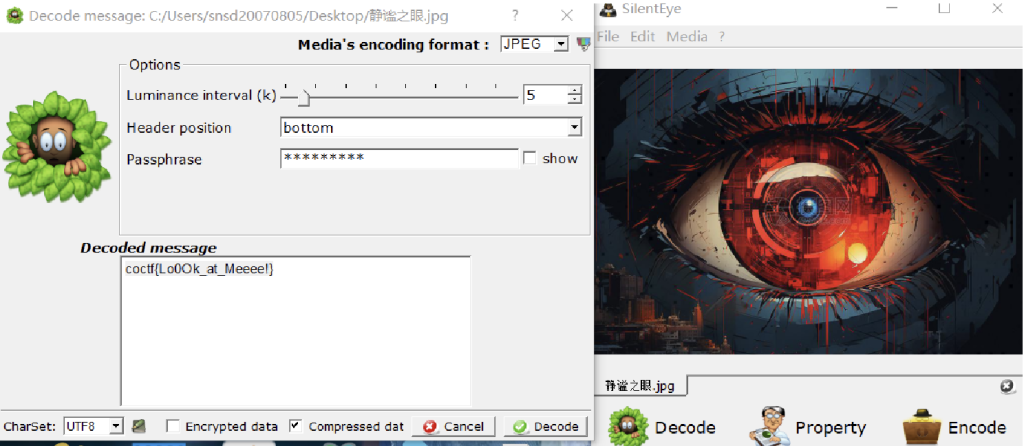Open the Property tool icon
Screen dimensions: 1024x446
[x=769, y=427]
